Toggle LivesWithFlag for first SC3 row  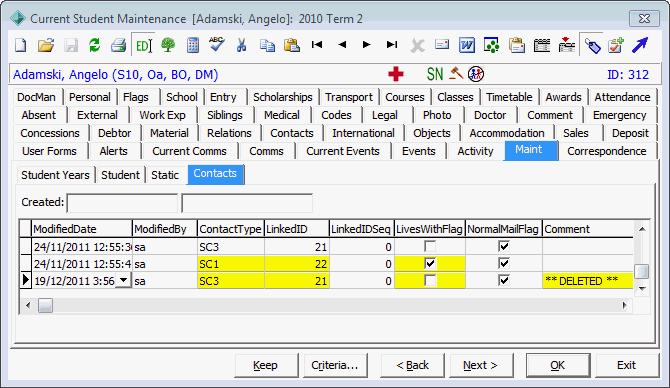tap(430, 246)
